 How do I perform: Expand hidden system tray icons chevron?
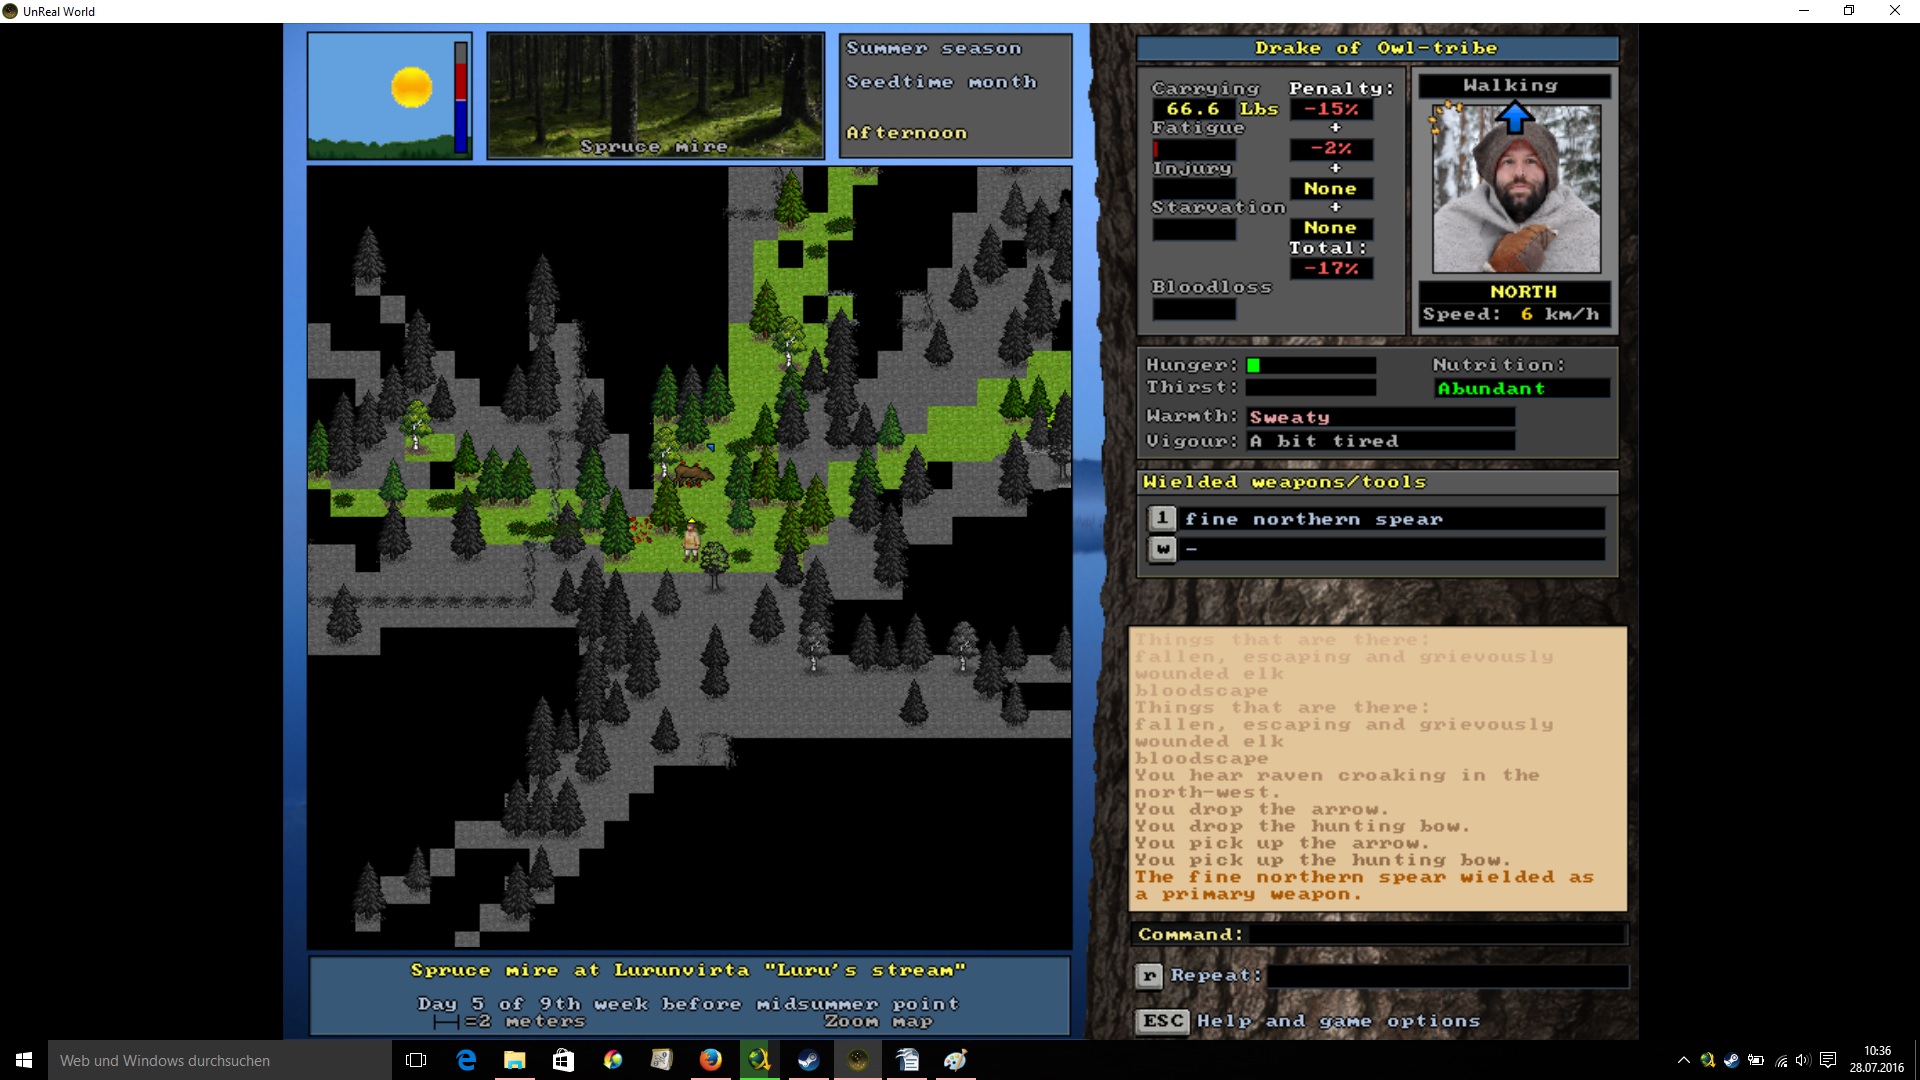click(1684, 1060)
